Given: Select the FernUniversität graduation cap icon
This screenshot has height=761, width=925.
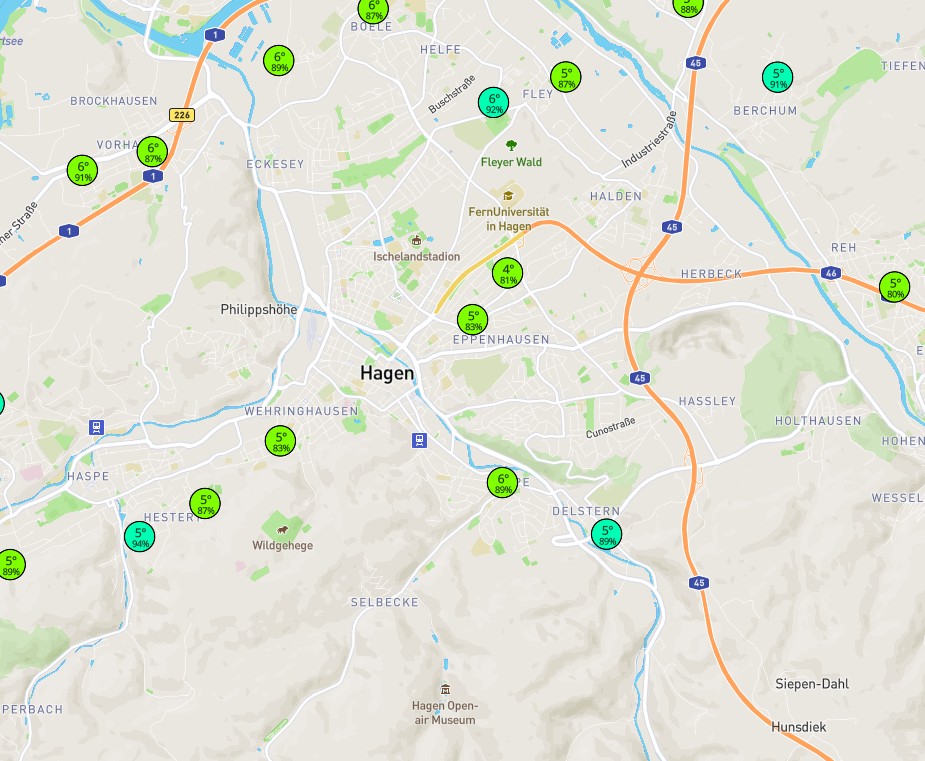Looking at the screenshot, I should coord(507,195).
